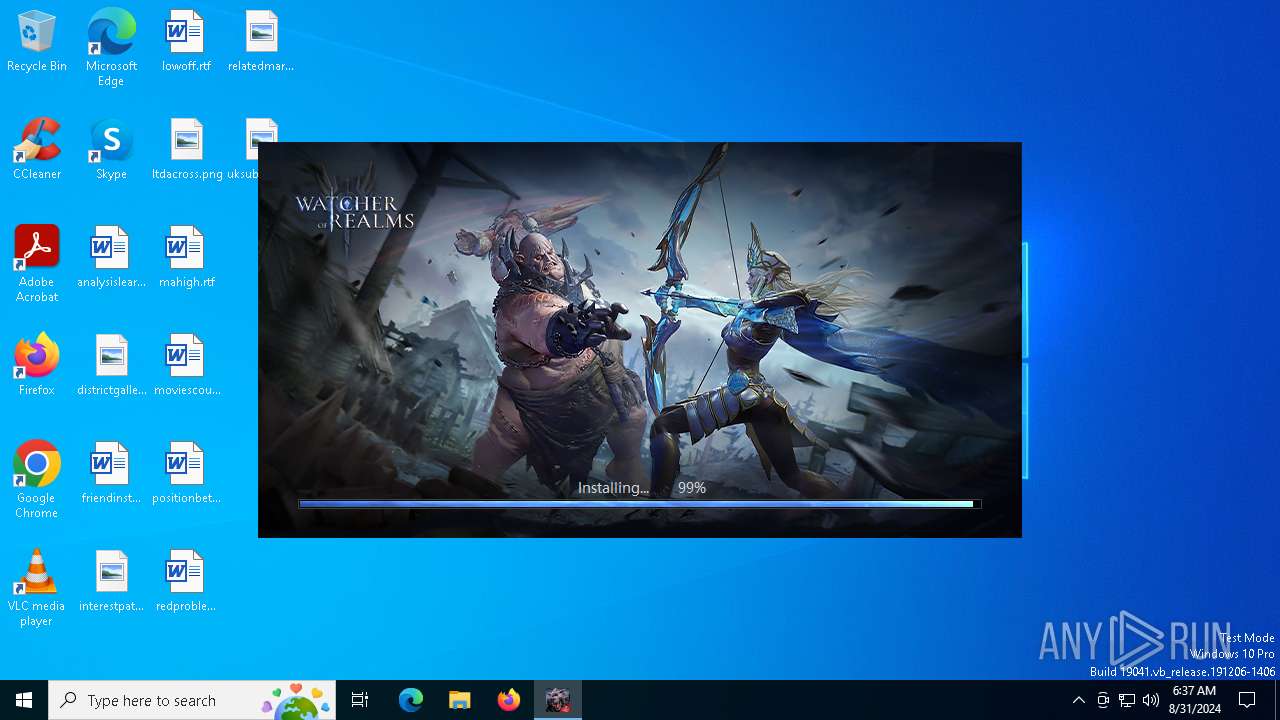
Task: Open the notification center icon
Action: 1248,700
